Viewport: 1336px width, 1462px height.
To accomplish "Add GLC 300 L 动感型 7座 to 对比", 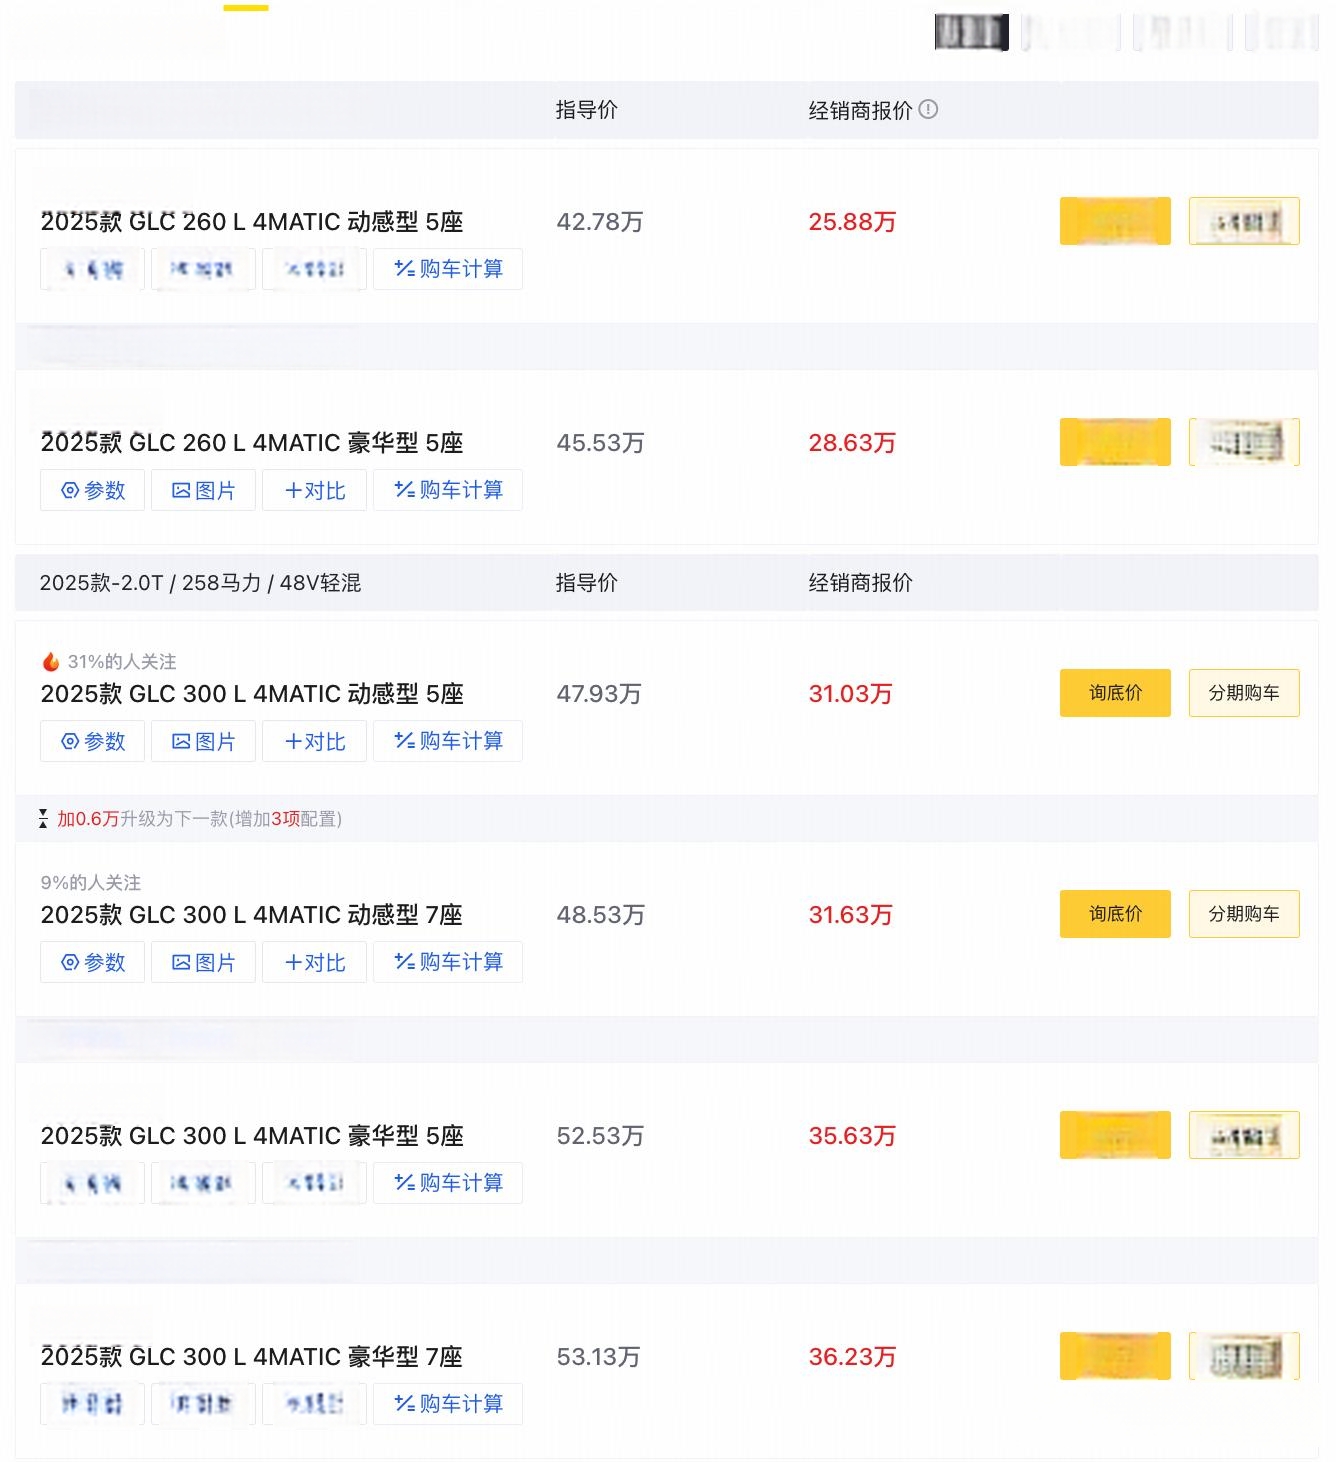I will (x=315, y=962).
